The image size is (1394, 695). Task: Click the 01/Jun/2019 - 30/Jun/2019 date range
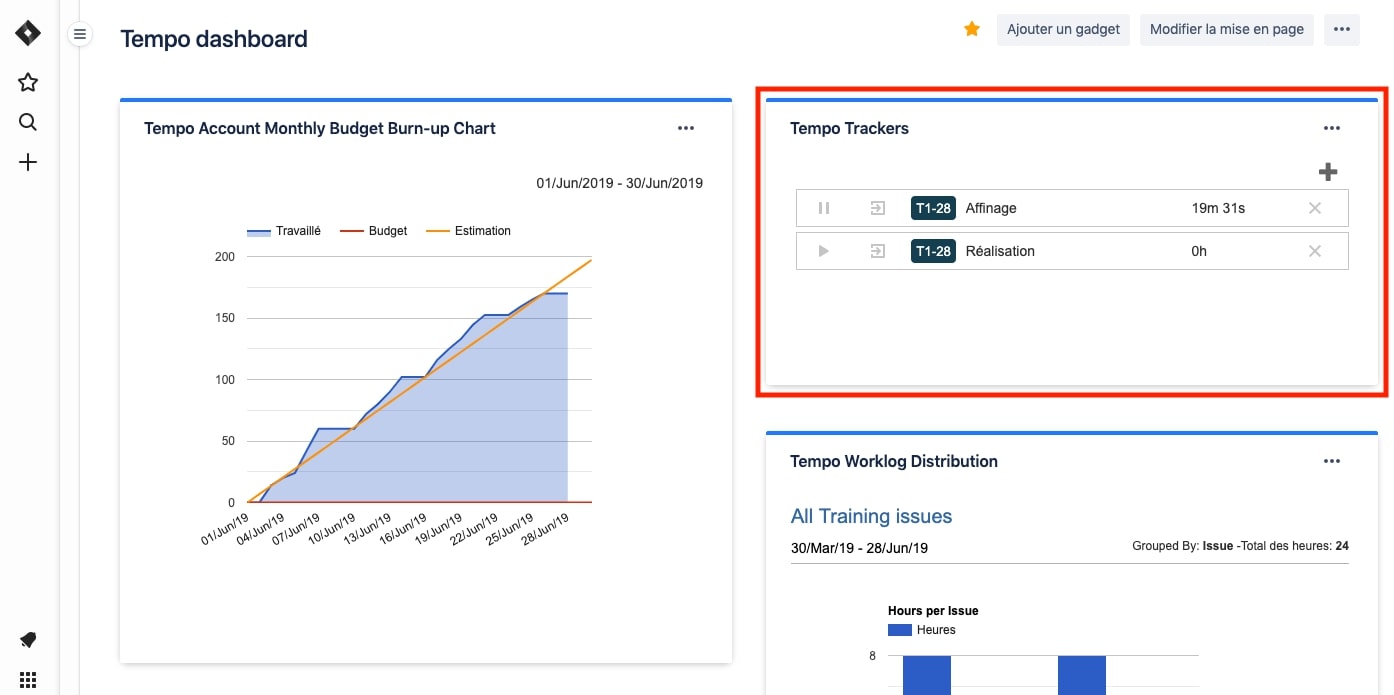tap(620, 183)
